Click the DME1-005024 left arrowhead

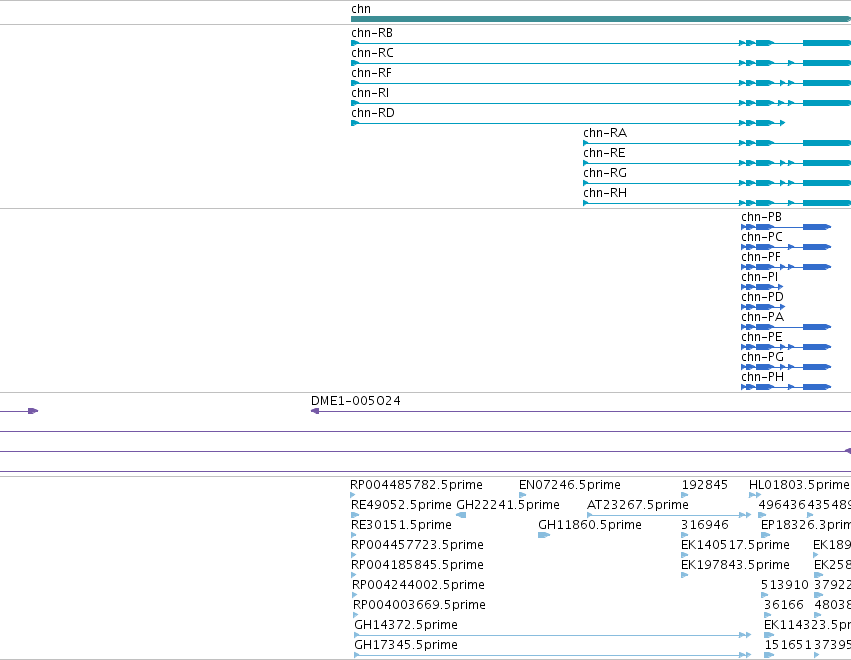coord(315,411)
